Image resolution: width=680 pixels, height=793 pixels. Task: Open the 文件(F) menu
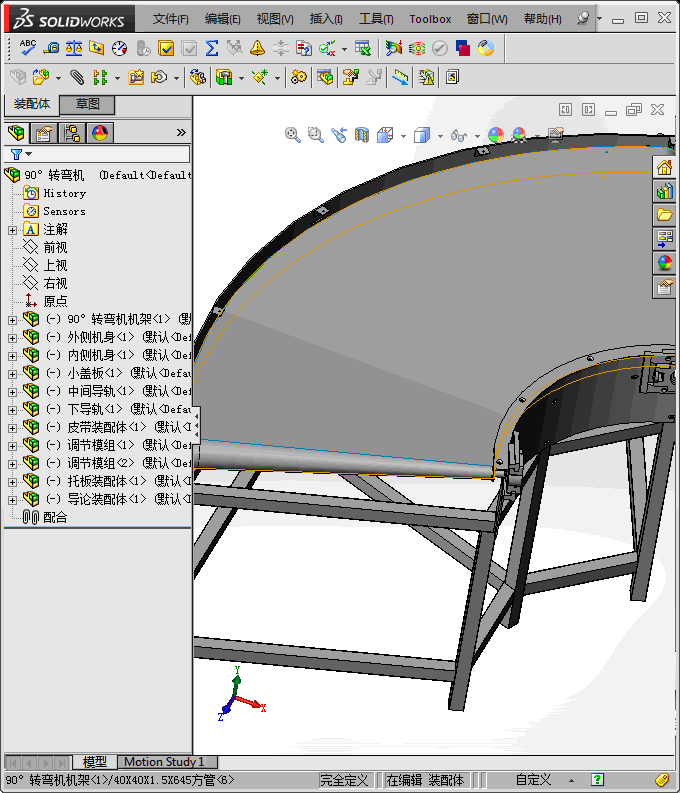click(x=170, y=19)
